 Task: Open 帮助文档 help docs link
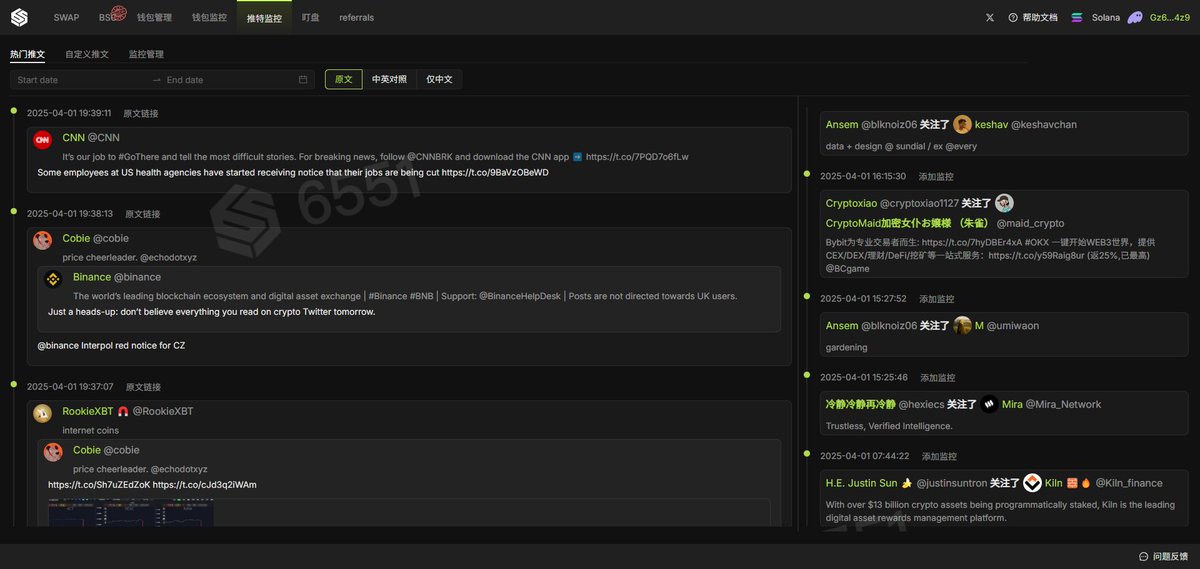click(1040, 17)
